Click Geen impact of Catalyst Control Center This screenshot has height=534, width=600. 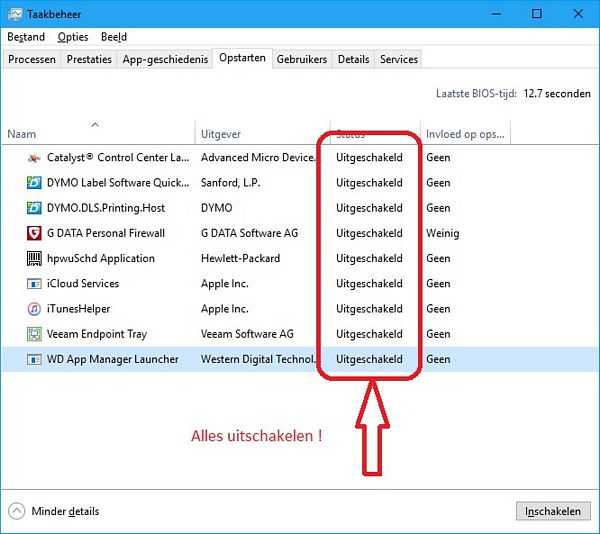pos(438,158)
